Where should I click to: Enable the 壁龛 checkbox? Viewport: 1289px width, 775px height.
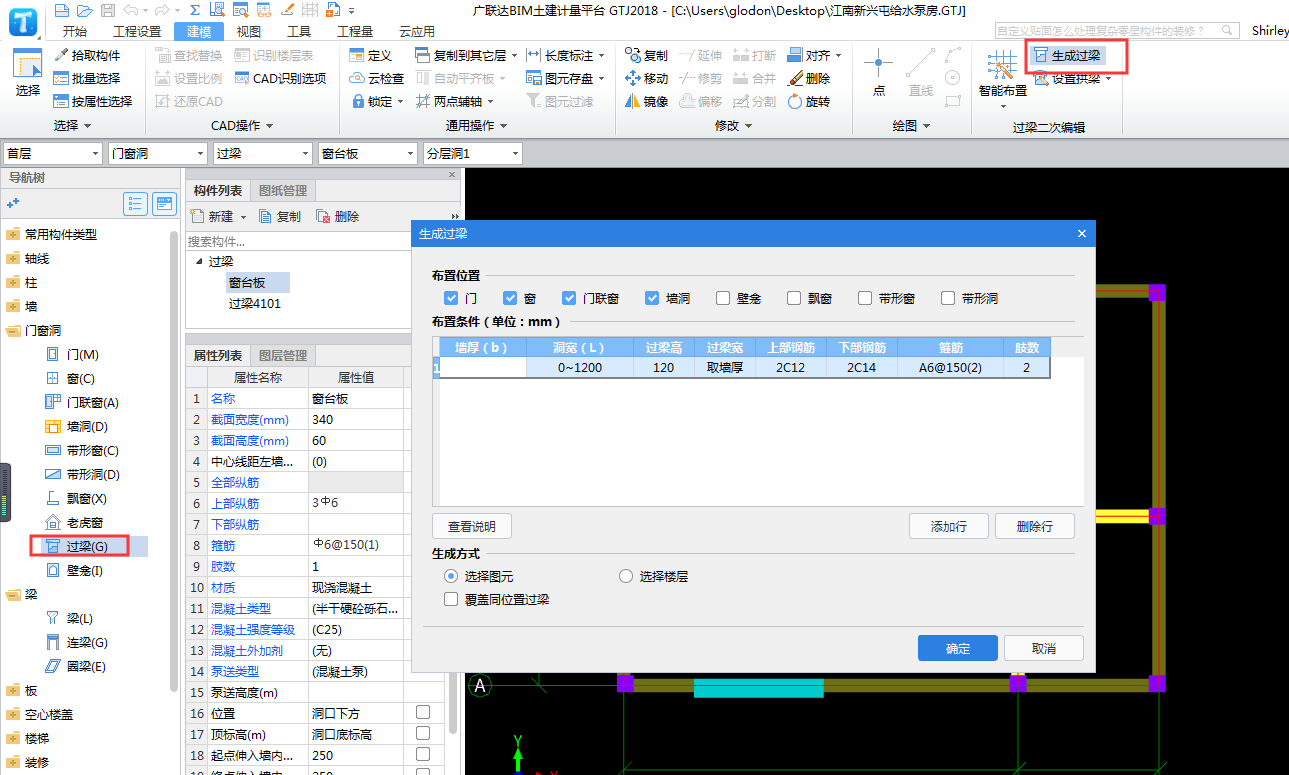[x=723, y=298]
